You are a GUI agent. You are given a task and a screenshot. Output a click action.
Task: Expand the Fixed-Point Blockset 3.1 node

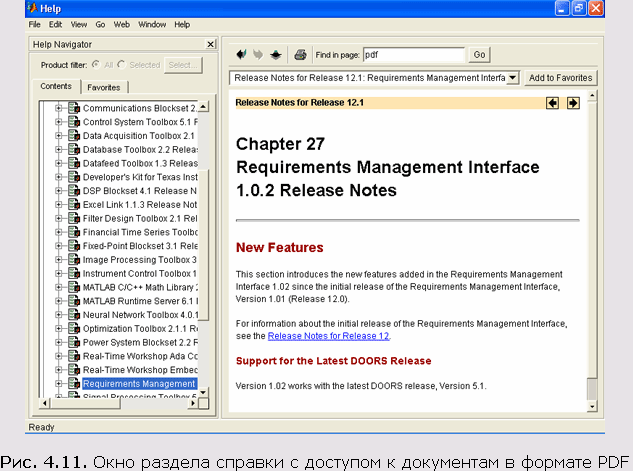pos(59,246)
